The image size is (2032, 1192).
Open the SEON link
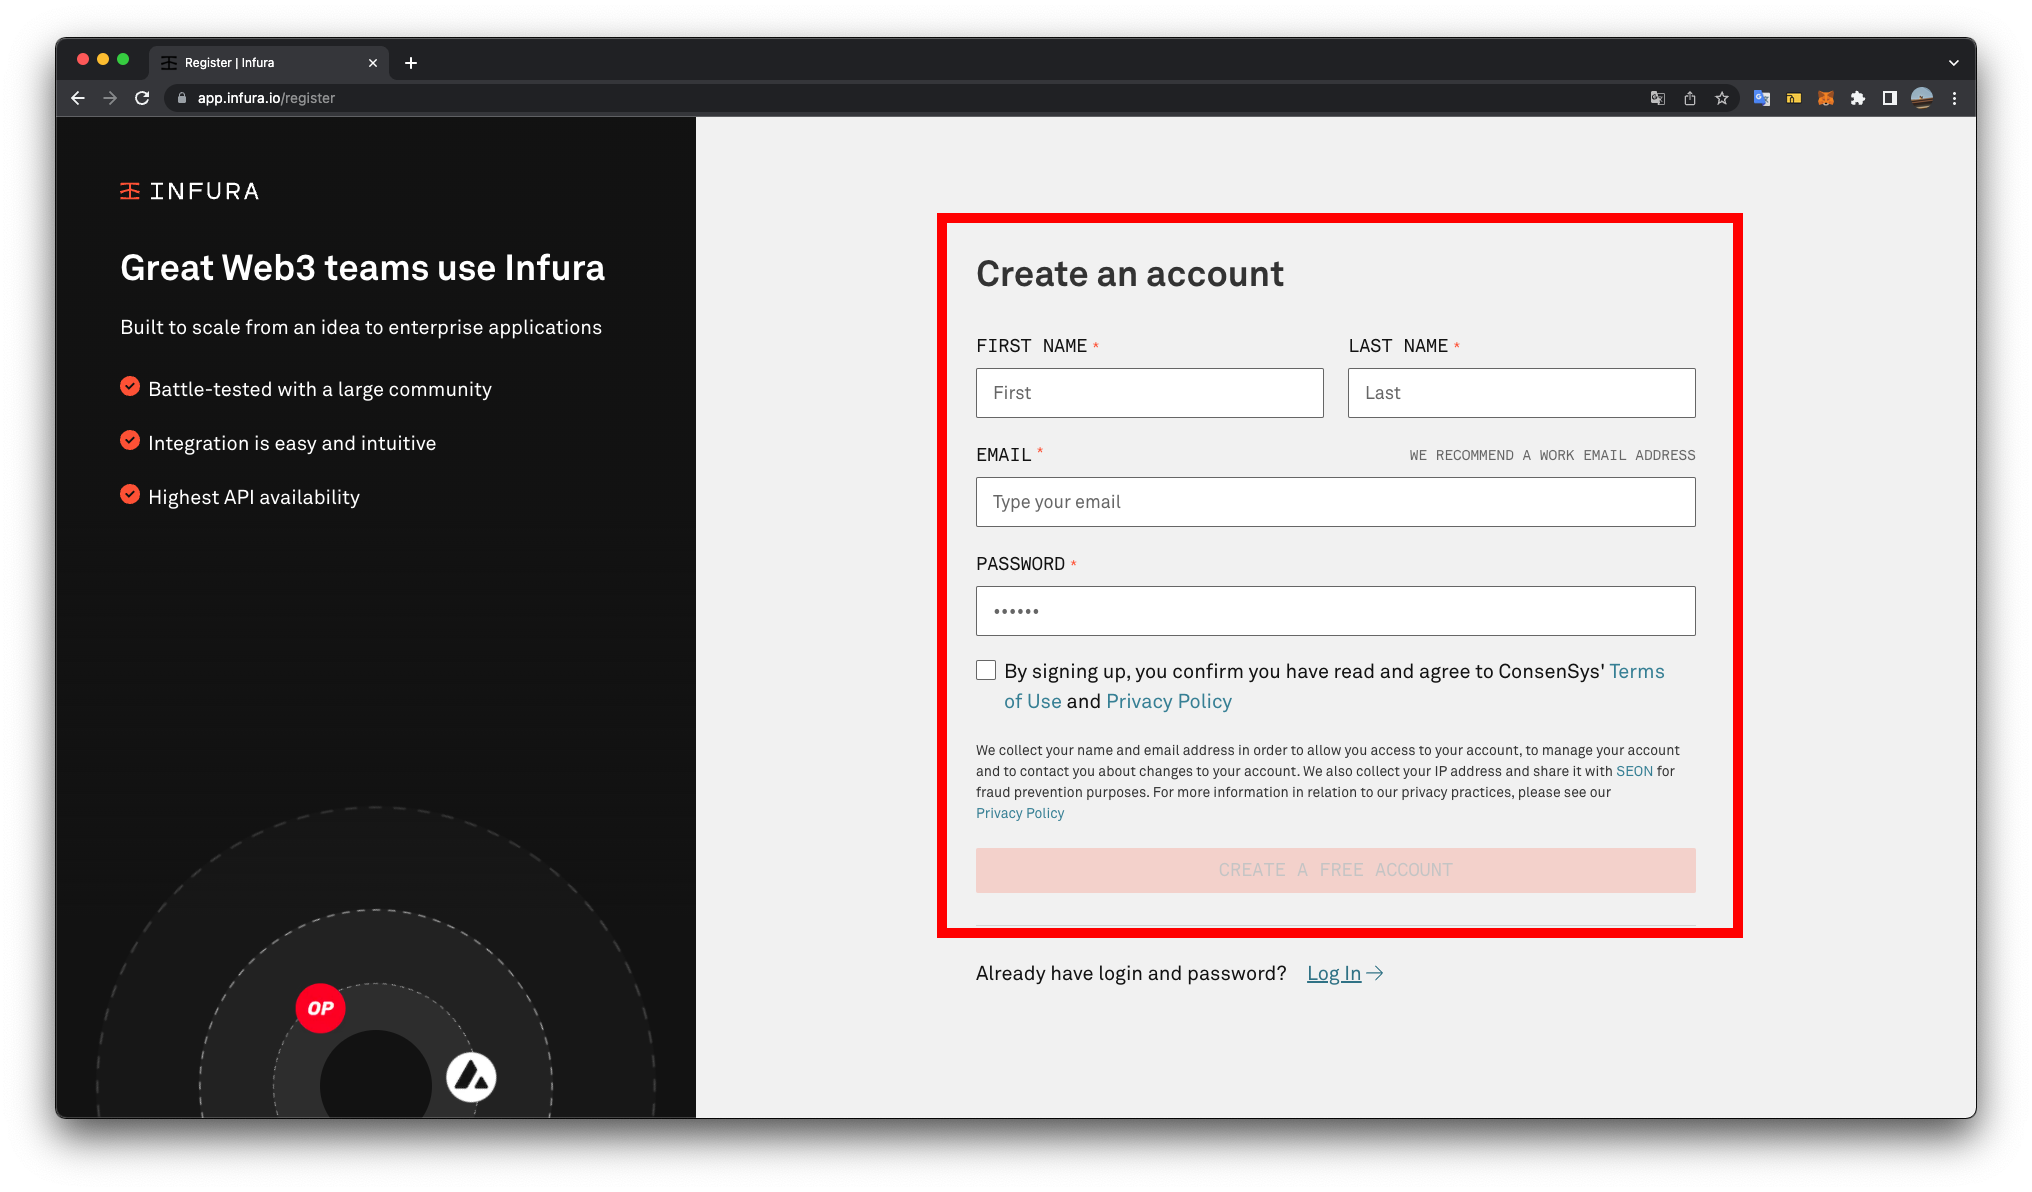[1634, 771]
